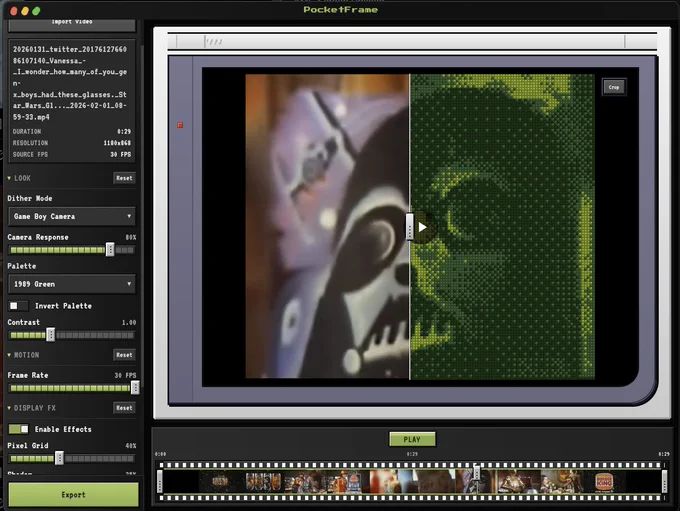This screenshot has height=511, width=680.
Task: Collapse the DISPLAY FX section
Action: click(x=31, y=408)
